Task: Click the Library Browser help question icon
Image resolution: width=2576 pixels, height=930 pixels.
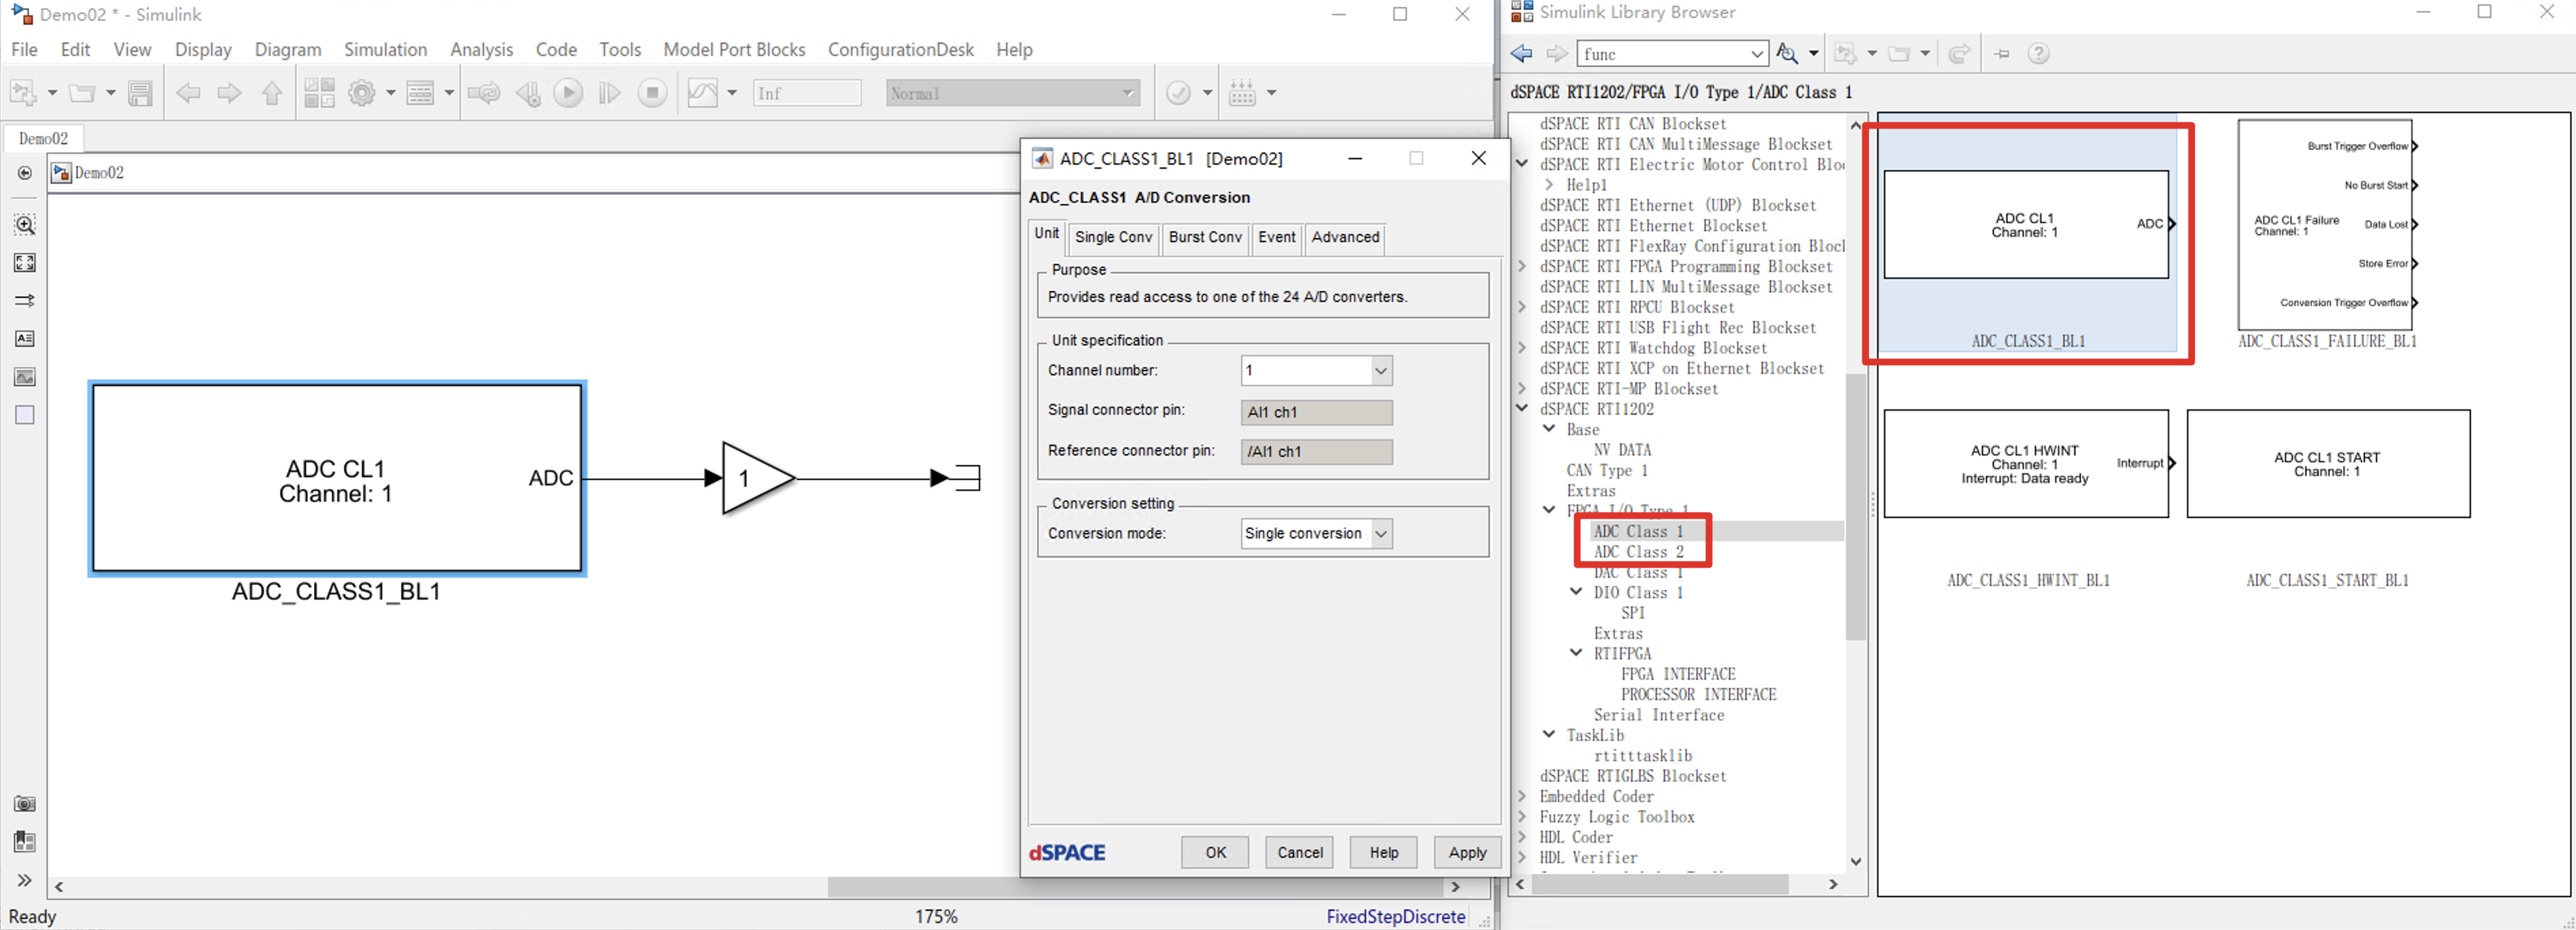Action: [2038, 54]
